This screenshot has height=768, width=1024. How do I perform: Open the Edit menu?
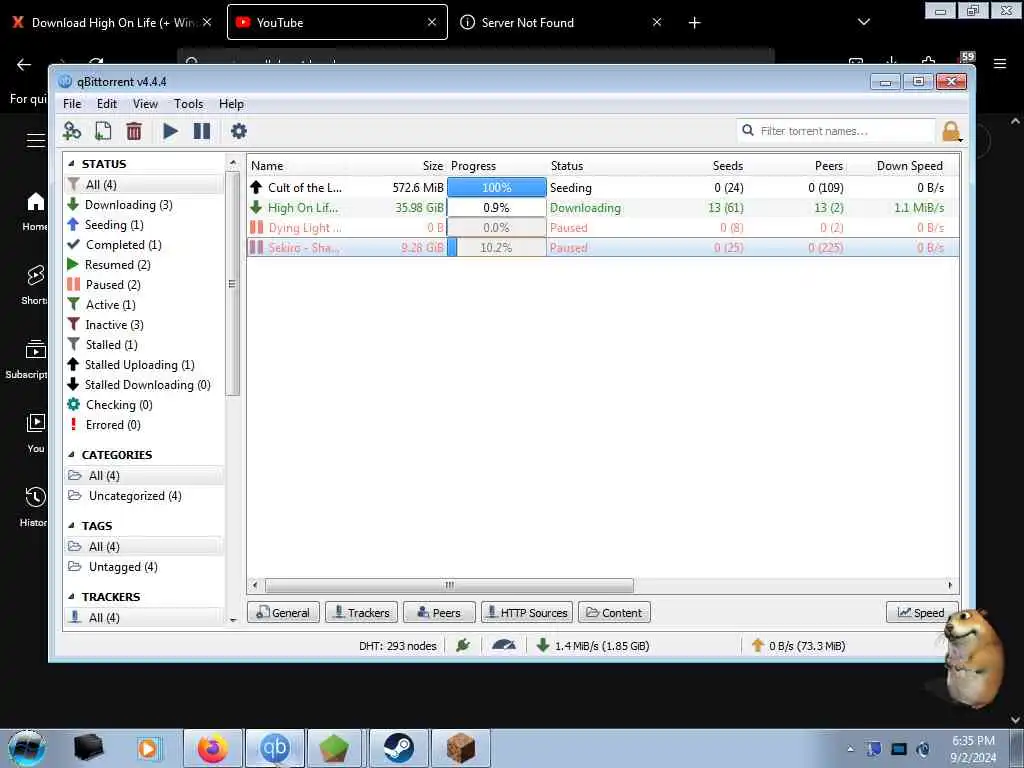106,104
